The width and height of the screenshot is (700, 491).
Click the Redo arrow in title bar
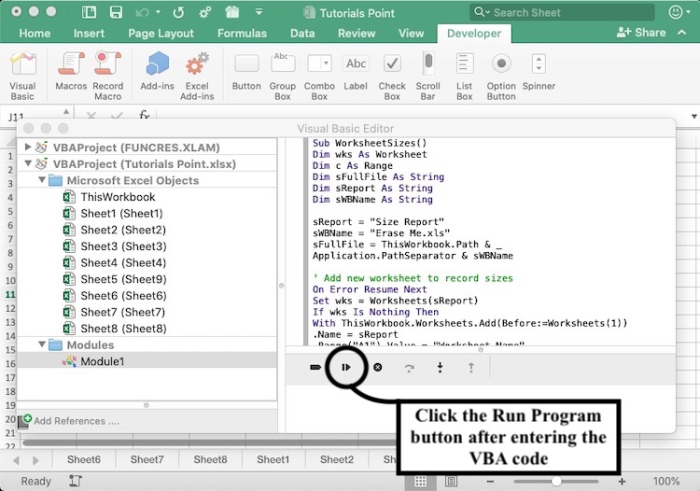[x=179, y=12]
